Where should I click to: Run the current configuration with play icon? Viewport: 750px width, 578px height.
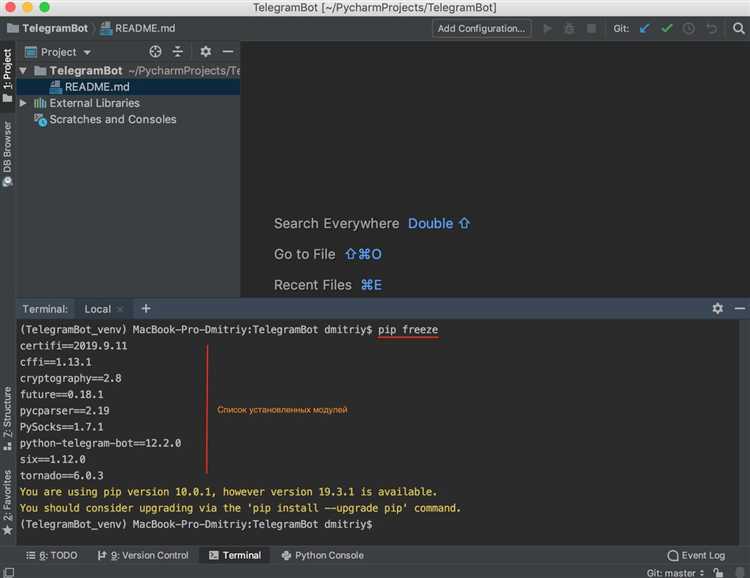[548, 29]
